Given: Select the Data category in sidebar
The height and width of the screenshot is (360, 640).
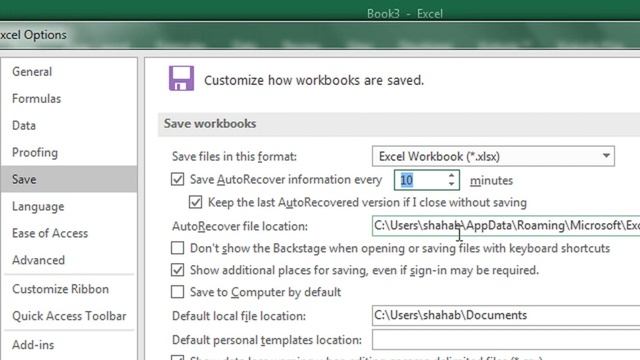Looking at the screenshot, I should pos(24,126).
